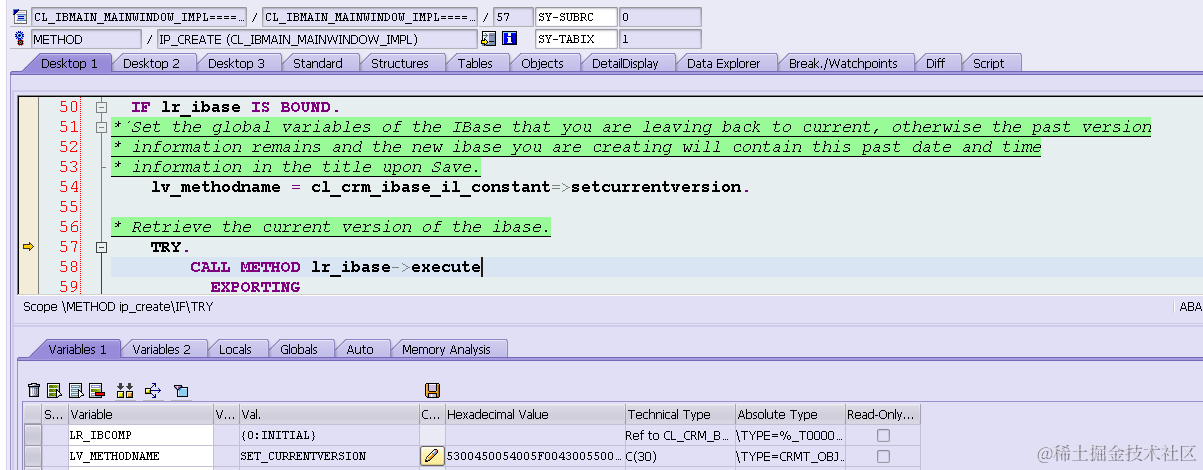Click the list icon with red minus
The height and width of the screenshot is (470, 1203).
tap(96, 390)
